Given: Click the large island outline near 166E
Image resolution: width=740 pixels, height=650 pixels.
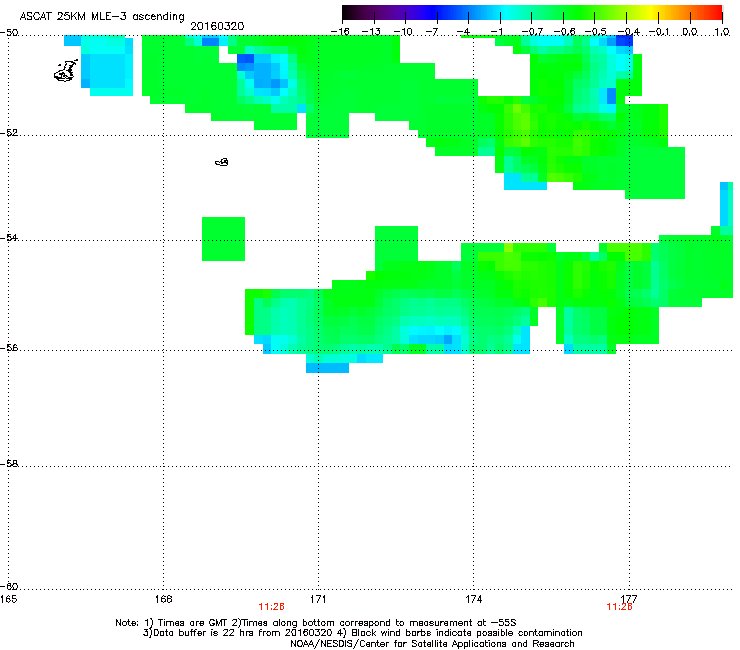Looking at the screenshot, I should coord(66,71).
